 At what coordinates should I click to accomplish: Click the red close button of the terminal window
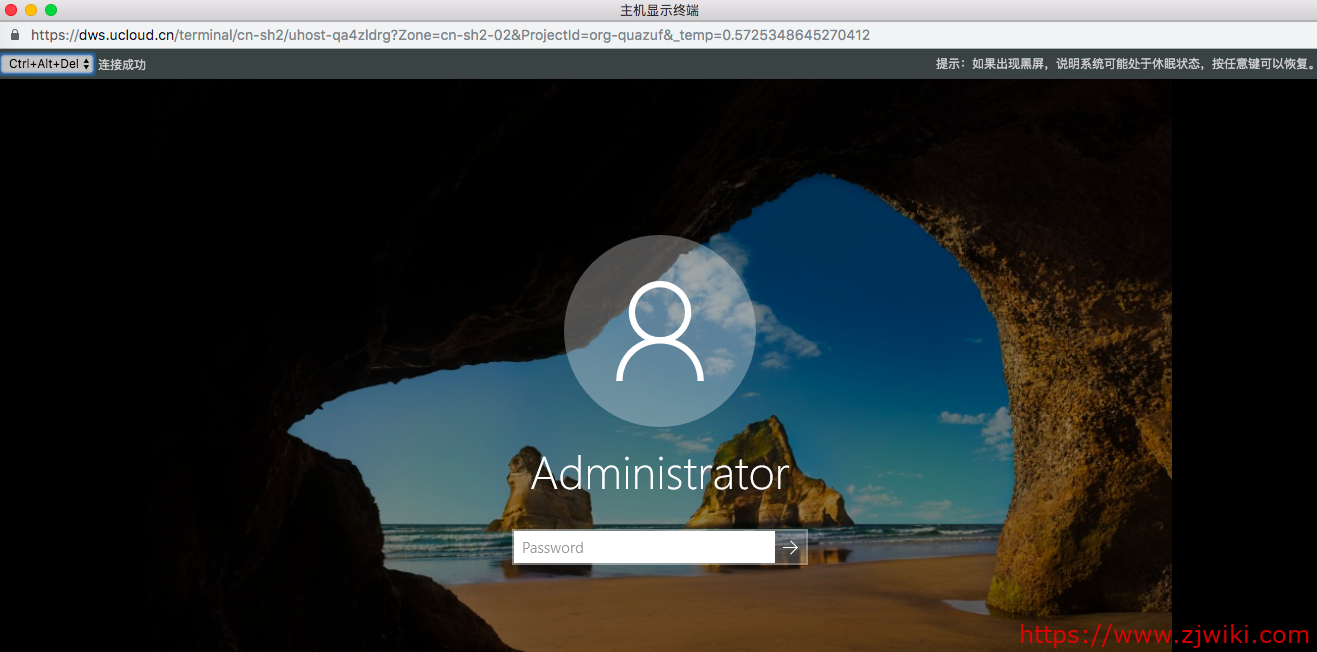[x=10, y=10]
